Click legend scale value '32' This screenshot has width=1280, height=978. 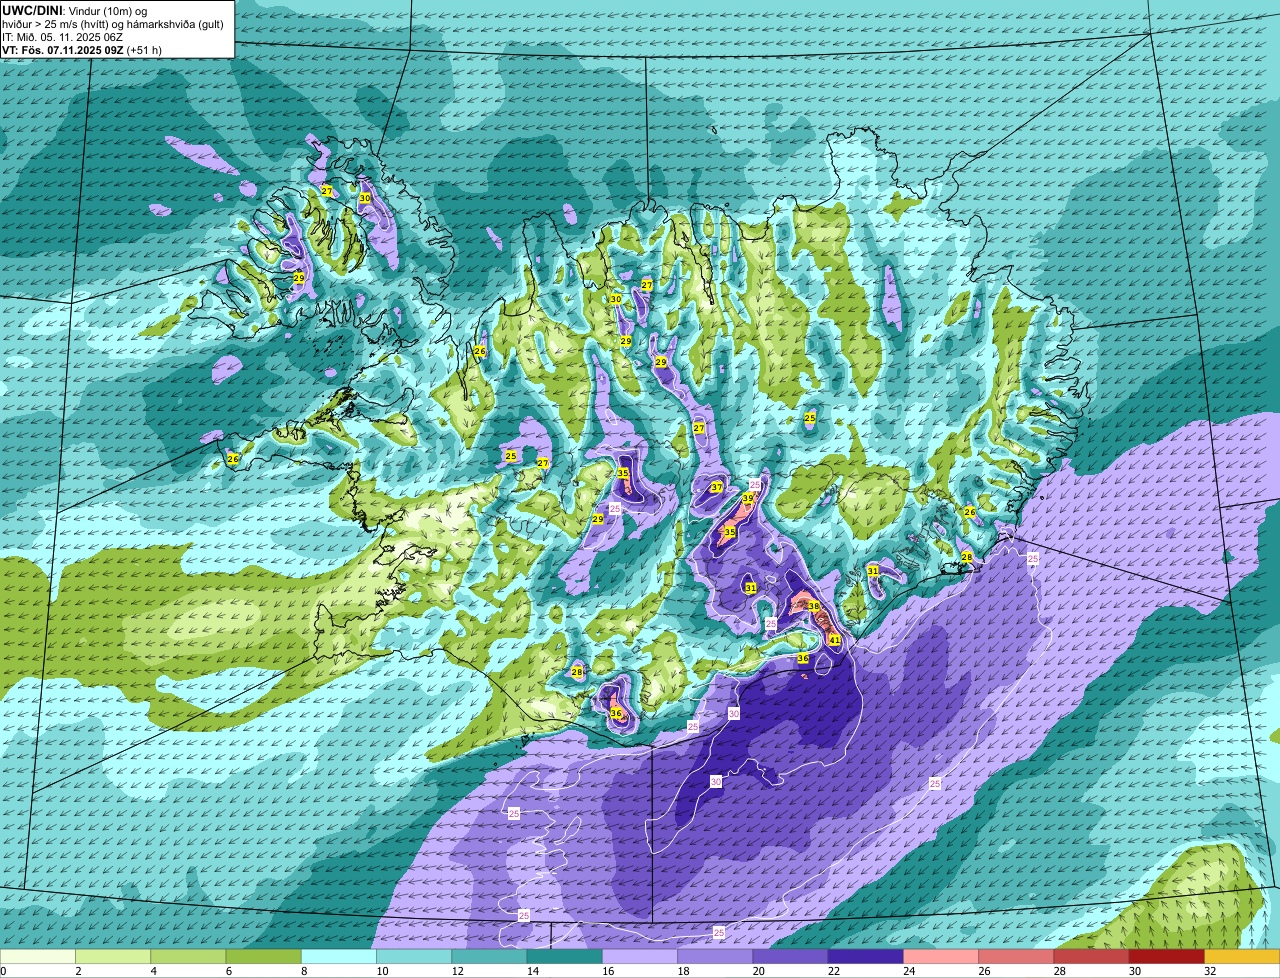tap(1210, 971)
